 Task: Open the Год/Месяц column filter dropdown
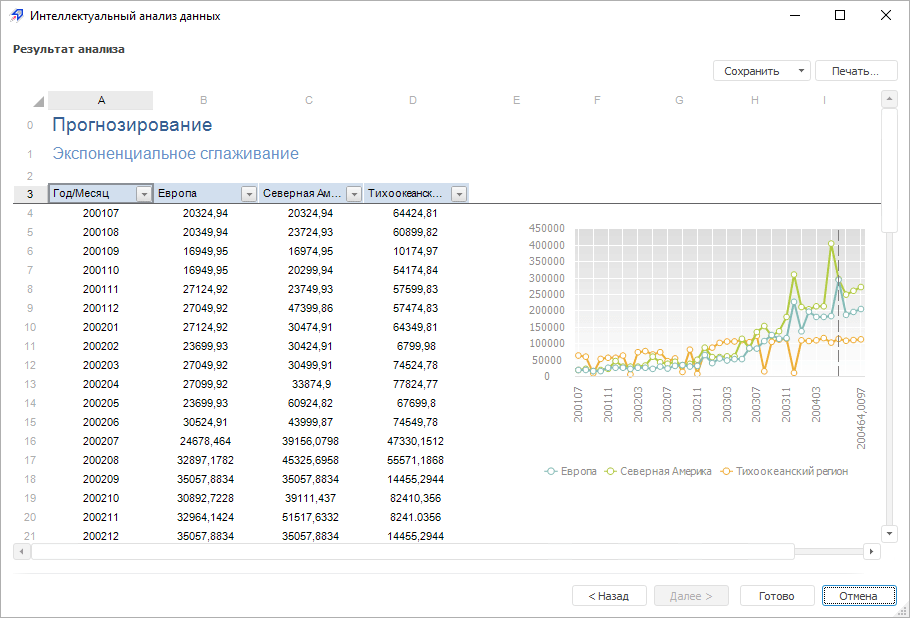coord(144,194)
